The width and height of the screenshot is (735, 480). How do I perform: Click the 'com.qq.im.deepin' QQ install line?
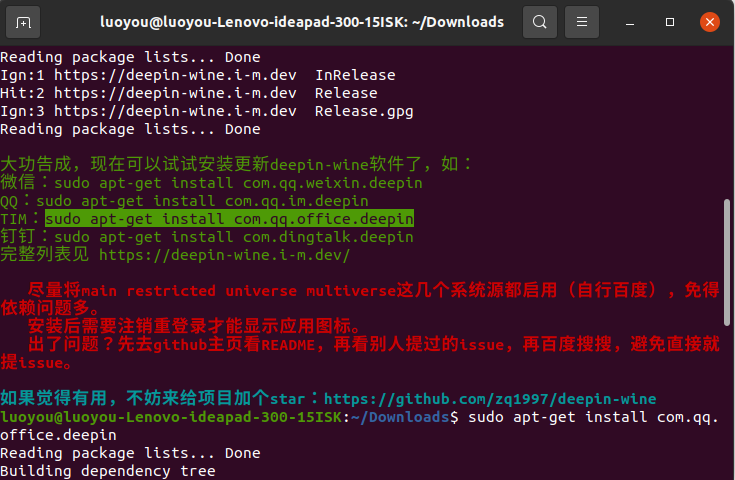click(x=184, y=201)
